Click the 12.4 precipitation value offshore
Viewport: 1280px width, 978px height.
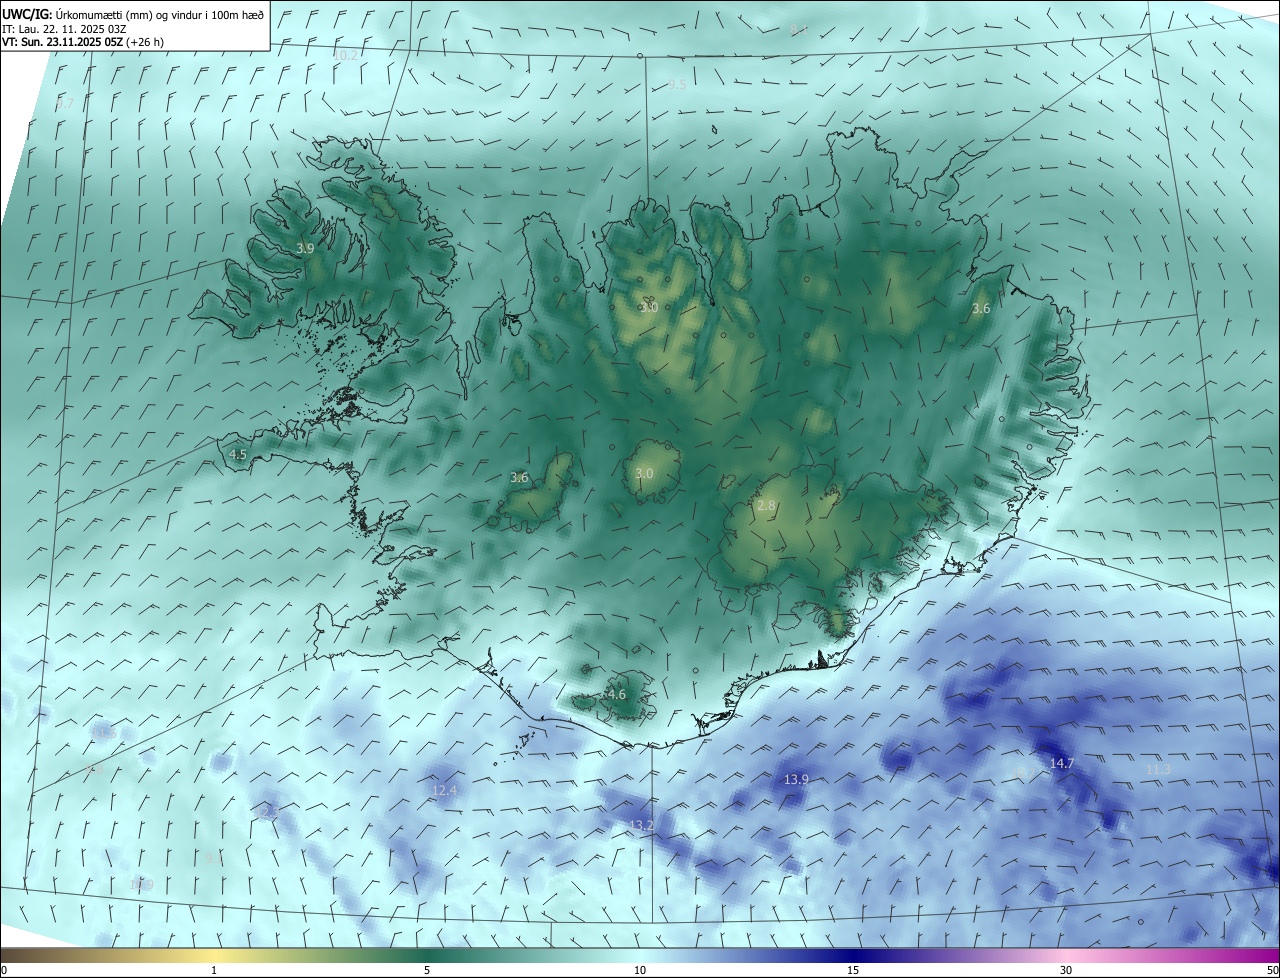(x=444, y=790)
